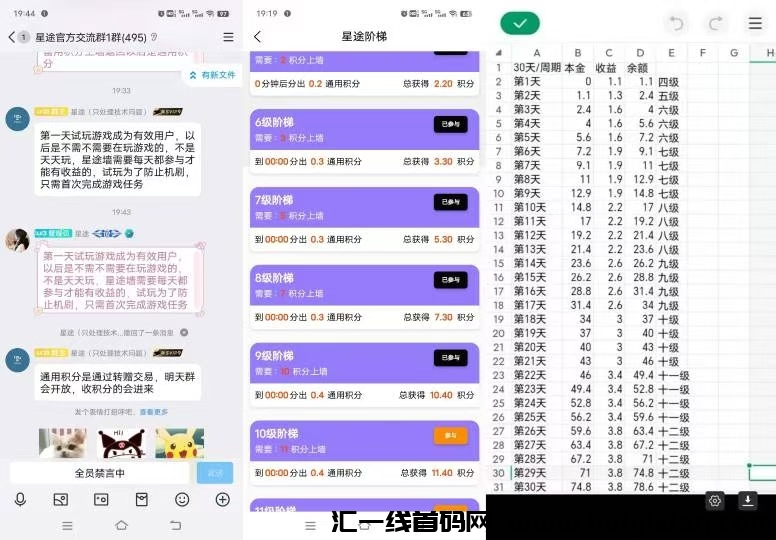Tap the 有新文件 new file notice
This screenshot has height=540, width=776.
tap(212, 75)
